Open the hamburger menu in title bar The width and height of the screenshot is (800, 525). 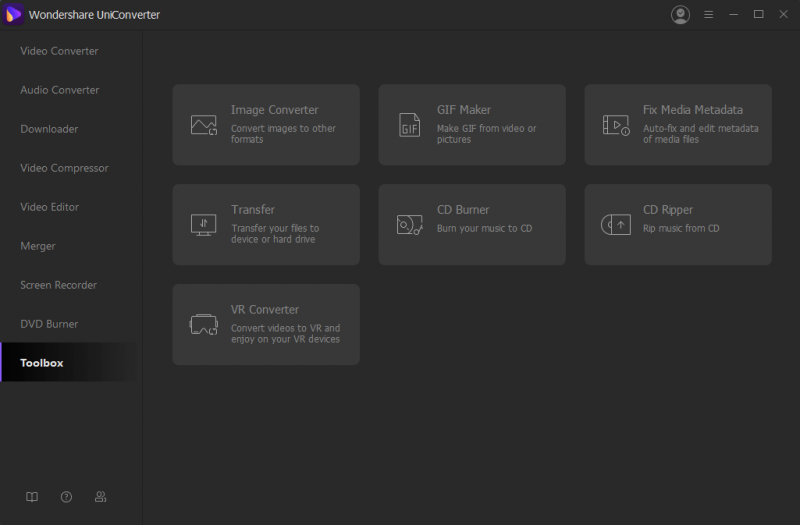[x=708, y=15]
